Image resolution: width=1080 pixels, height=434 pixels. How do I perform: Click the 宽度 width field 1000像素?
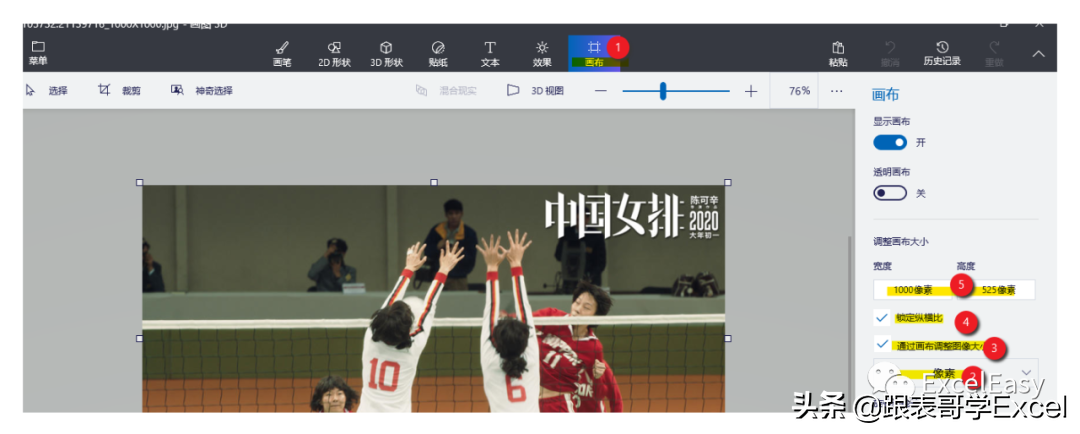click(x=913, y=290)
